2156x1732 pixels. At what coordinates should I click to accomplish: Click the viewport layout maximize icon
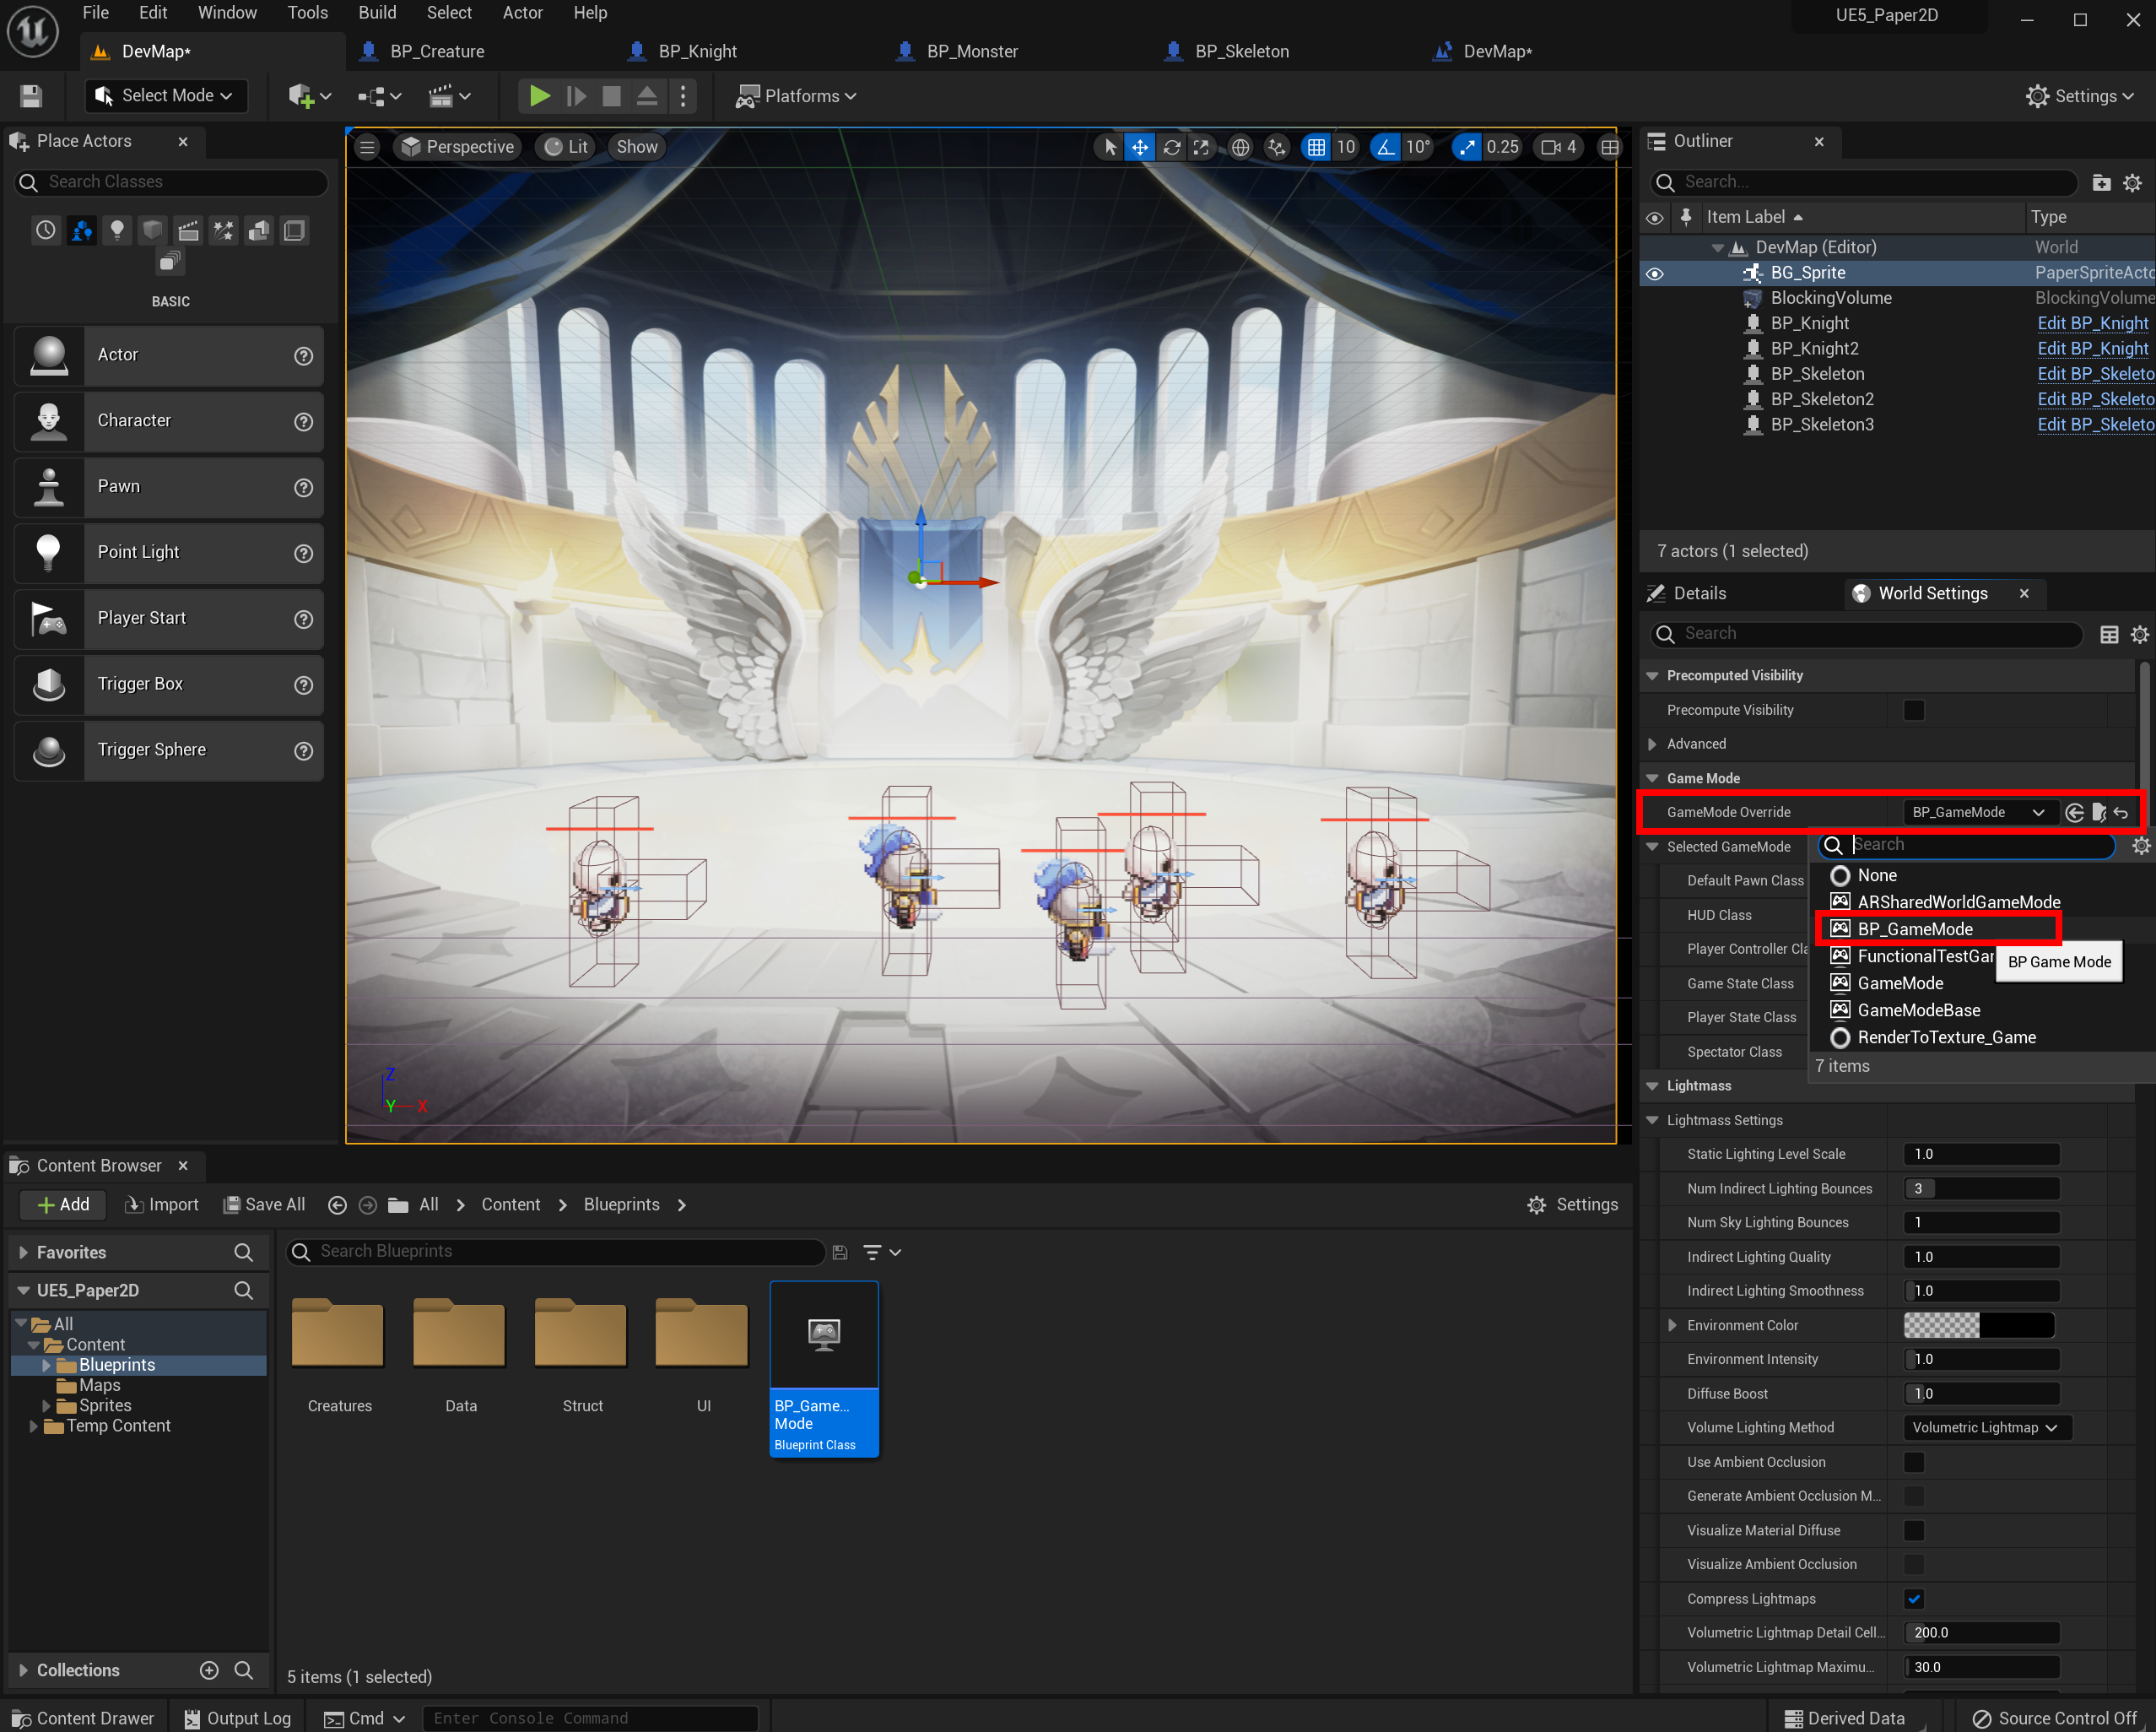[1609, 147]
